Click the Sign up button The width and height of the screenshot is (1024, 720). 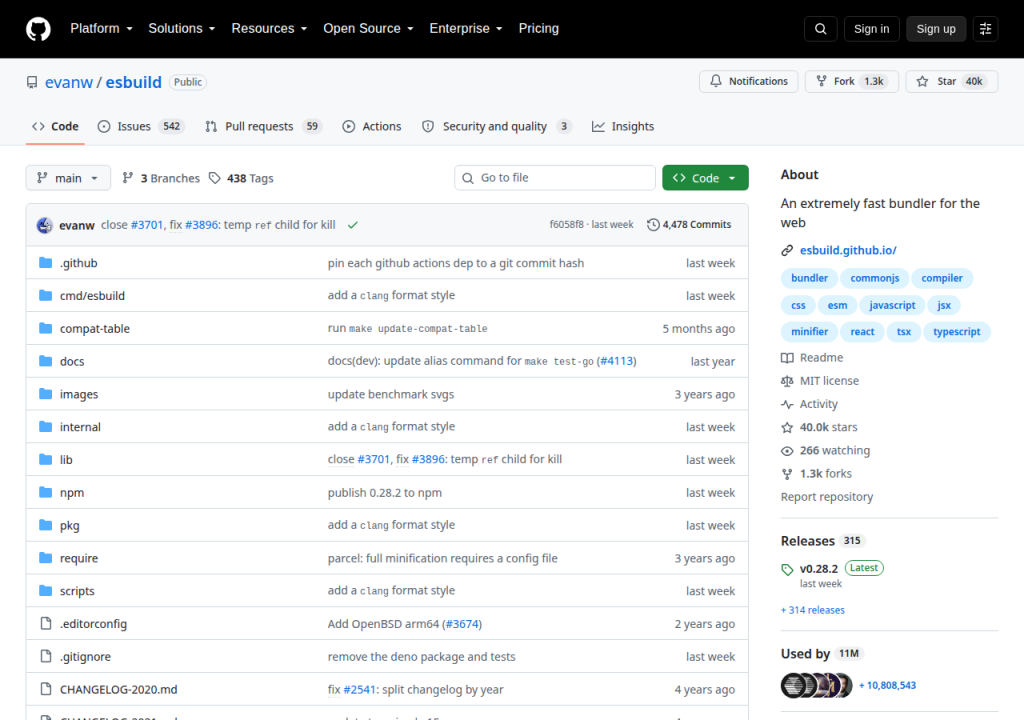click(x=936, y=29)
